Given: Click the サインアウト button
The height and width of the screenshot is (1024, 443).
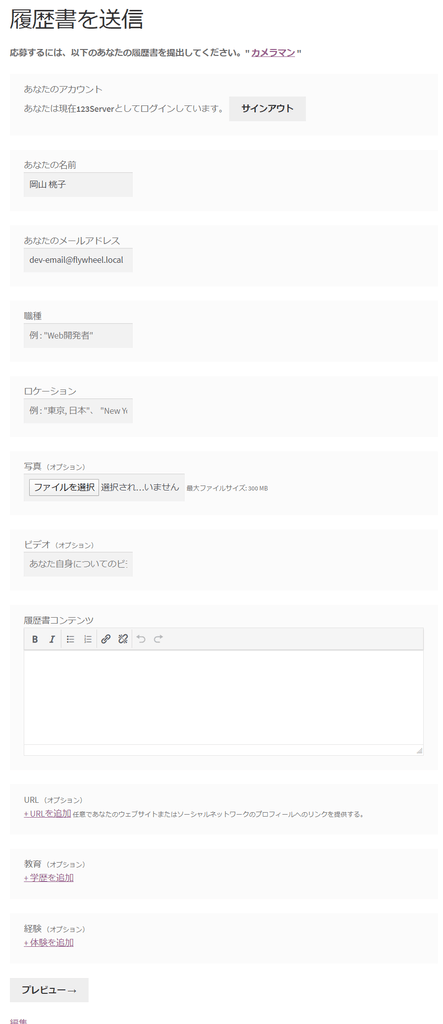Looking at the screenshot, I should pyautogui.click(x=267, y=109).
